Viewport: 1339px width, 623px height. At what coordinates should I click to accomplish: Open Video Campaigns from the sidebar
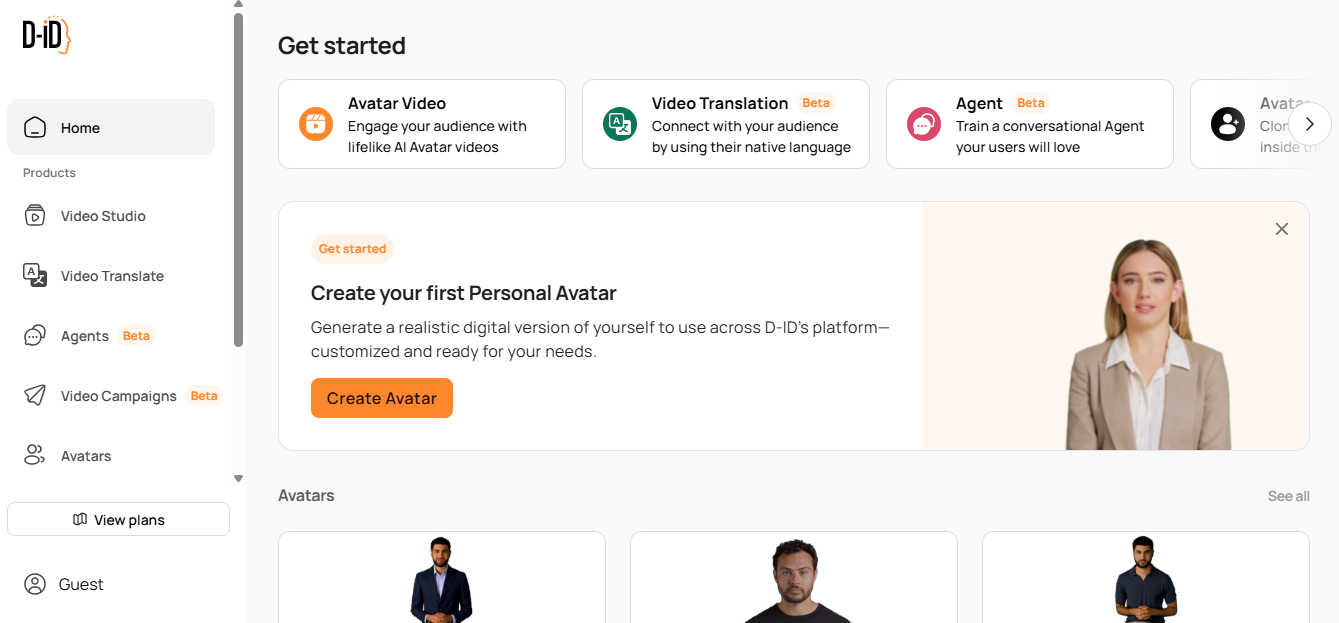click(x=111, y=396)
